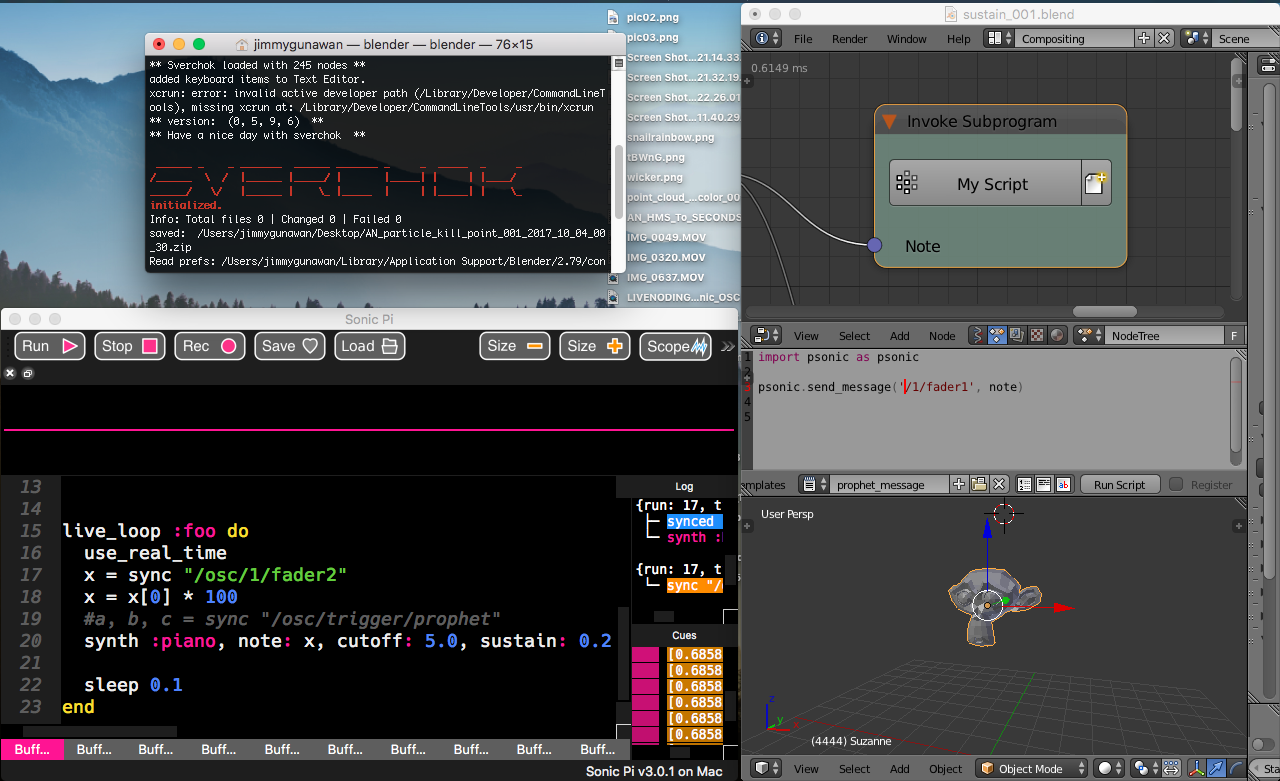
Task: Toggle fake user F for NodeTree
Action: 1234,336
